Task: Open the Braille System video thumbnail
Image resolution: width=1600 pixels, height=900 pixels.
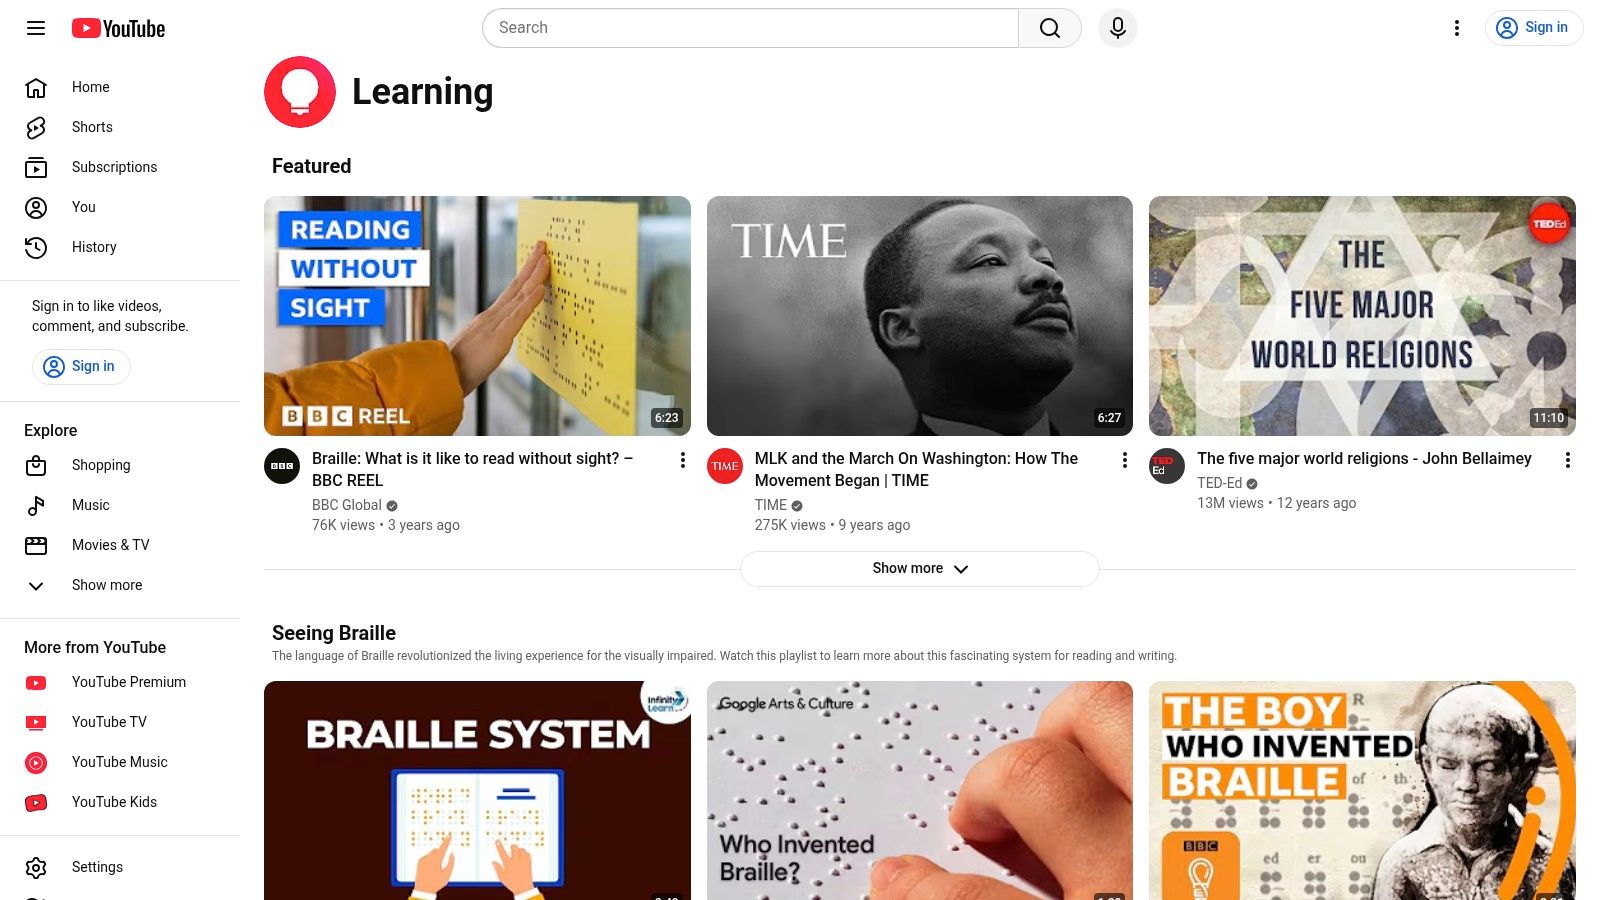Action: (477, 790)
